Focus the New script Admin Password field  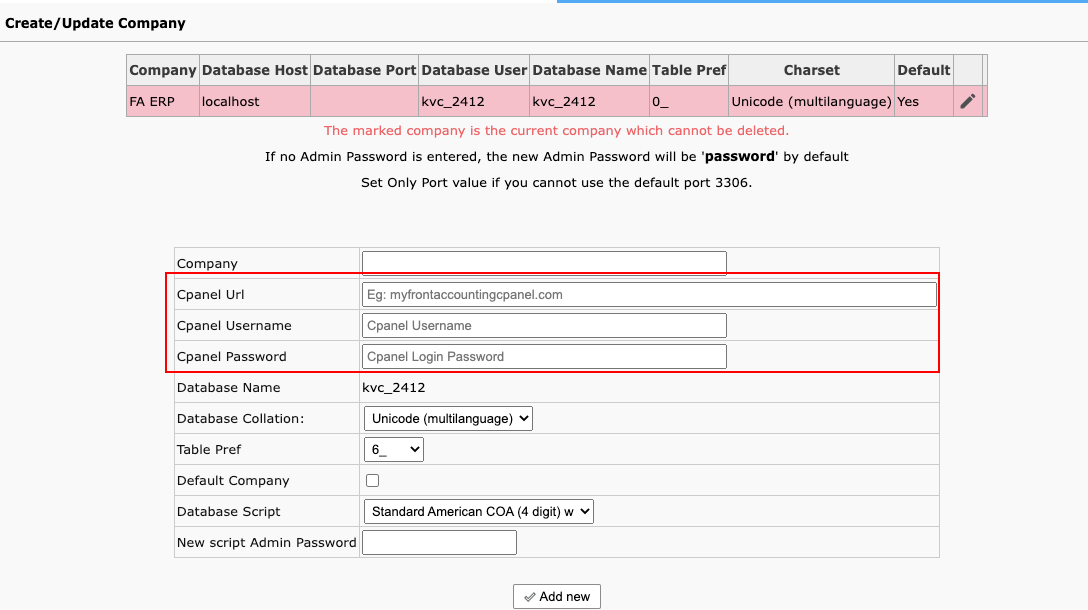(x=439, y=543)
